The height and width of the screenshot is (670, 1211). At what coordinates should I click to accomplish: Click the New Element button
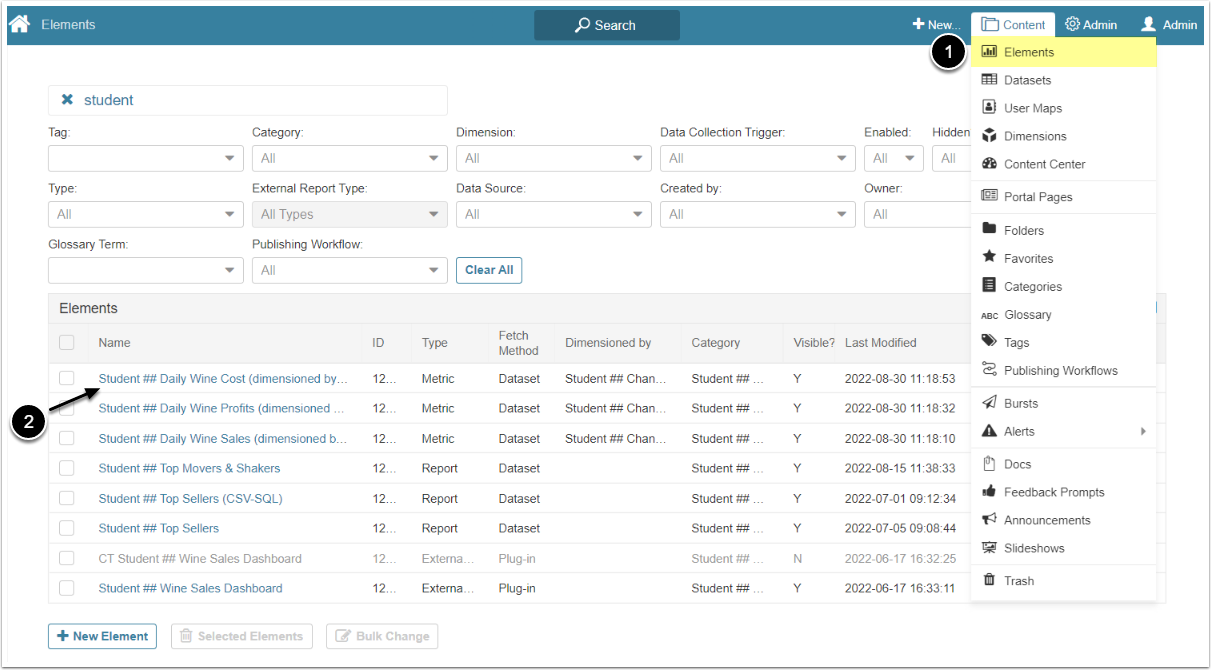[x=102, y=636]
